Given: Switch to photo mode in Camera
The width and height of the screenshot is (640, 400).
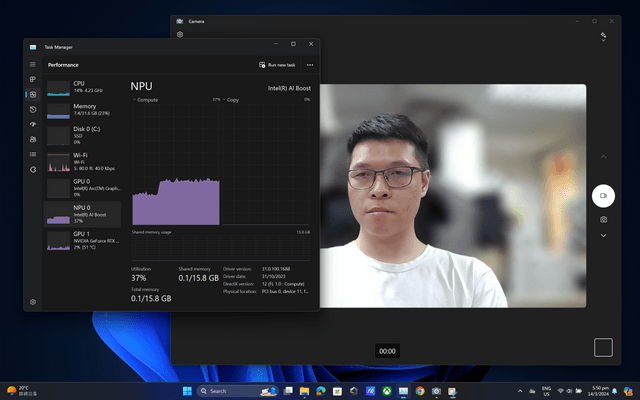Looking at the screenshot, I should [603, 220].
